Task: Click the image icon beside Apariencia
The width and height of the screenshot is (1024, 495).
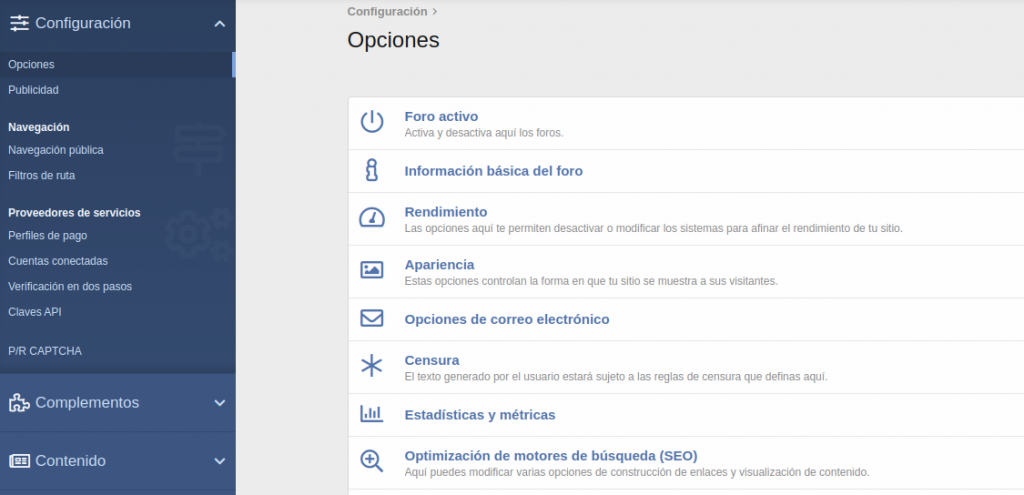Action: point(372,270)
